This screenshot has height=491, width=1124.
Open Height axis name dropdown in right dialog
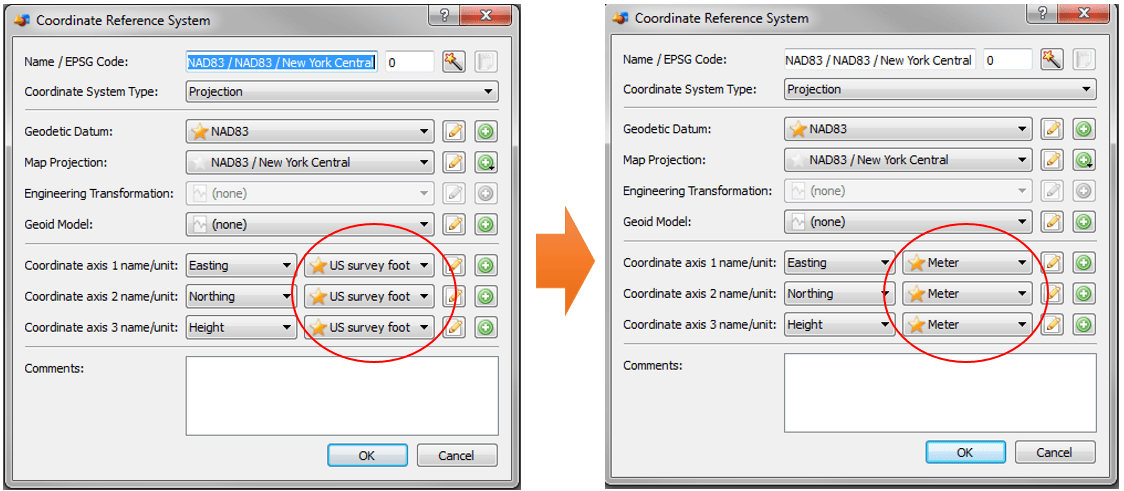click(839, 325)
